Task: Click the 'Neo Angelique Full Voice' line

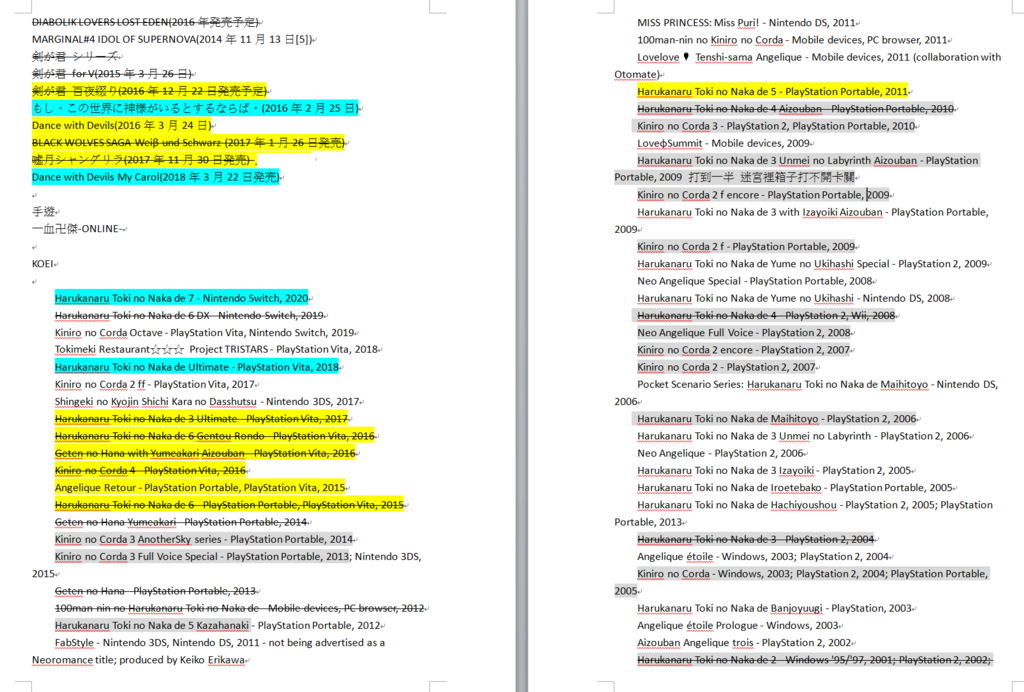Action: (744, 332)
